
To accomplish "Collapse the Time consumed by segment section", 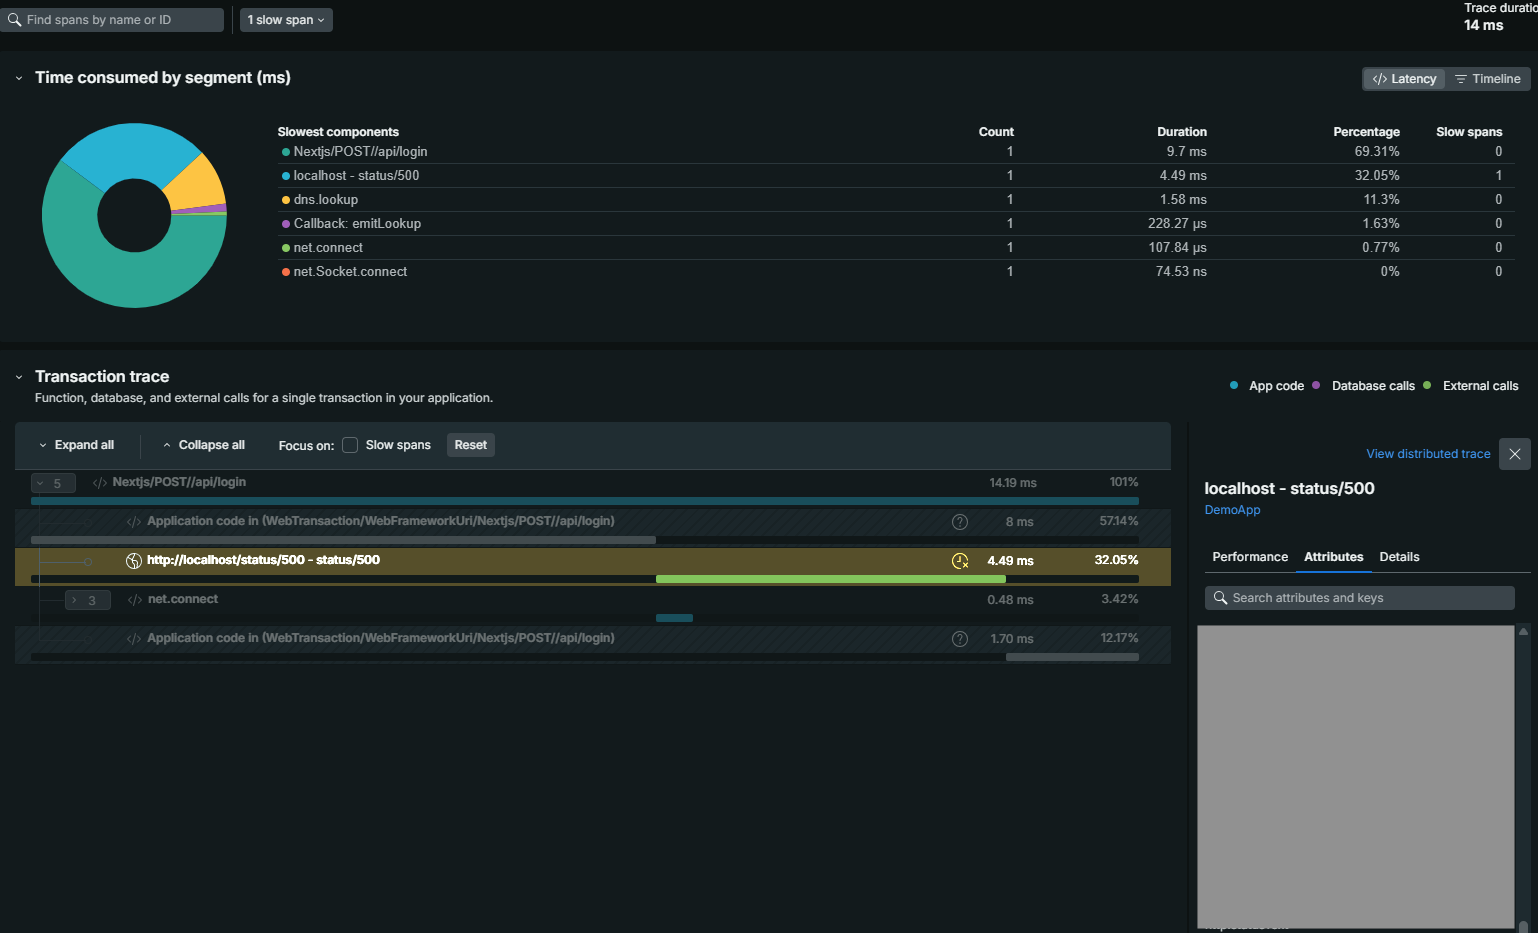I will [x=18, y=78].
